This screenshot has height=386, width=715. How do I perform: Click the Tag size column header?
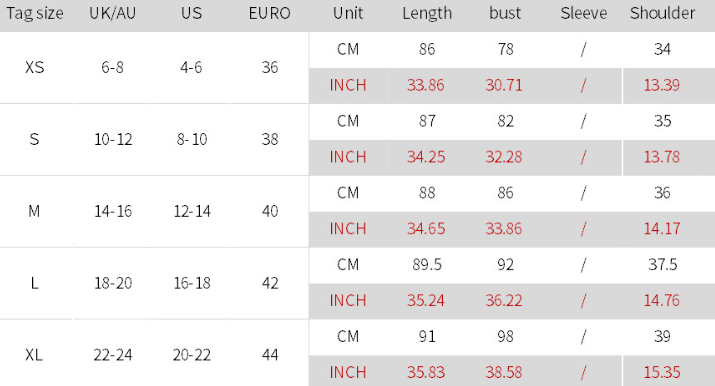(35, 13)
